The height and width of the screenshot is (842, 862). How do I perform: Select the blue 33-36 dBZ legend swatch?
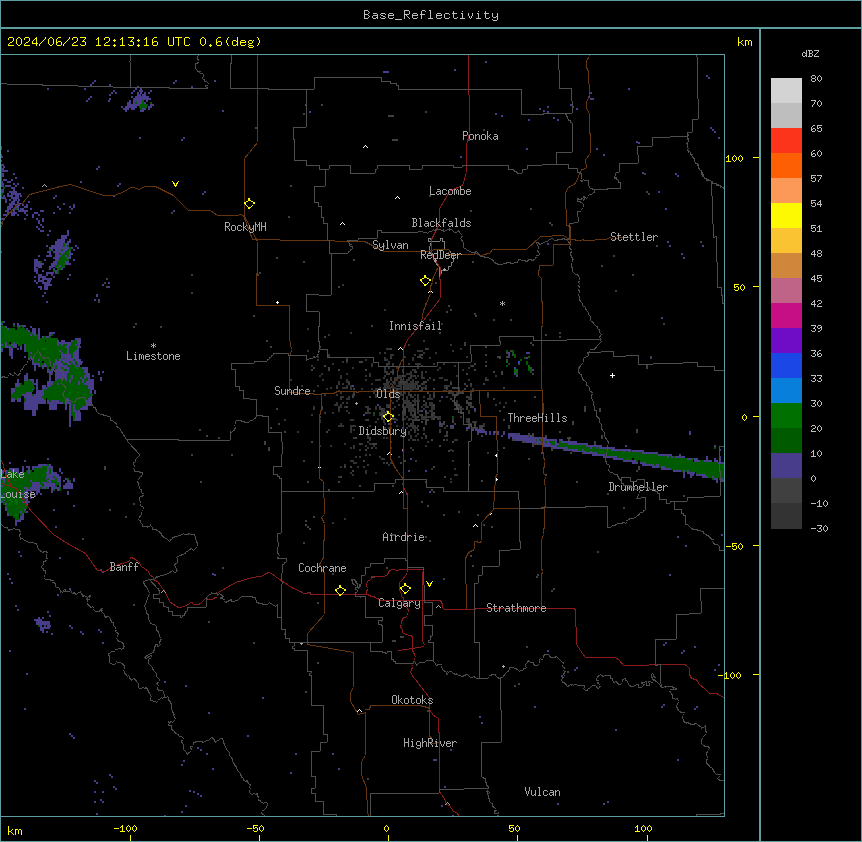(786, 365)
